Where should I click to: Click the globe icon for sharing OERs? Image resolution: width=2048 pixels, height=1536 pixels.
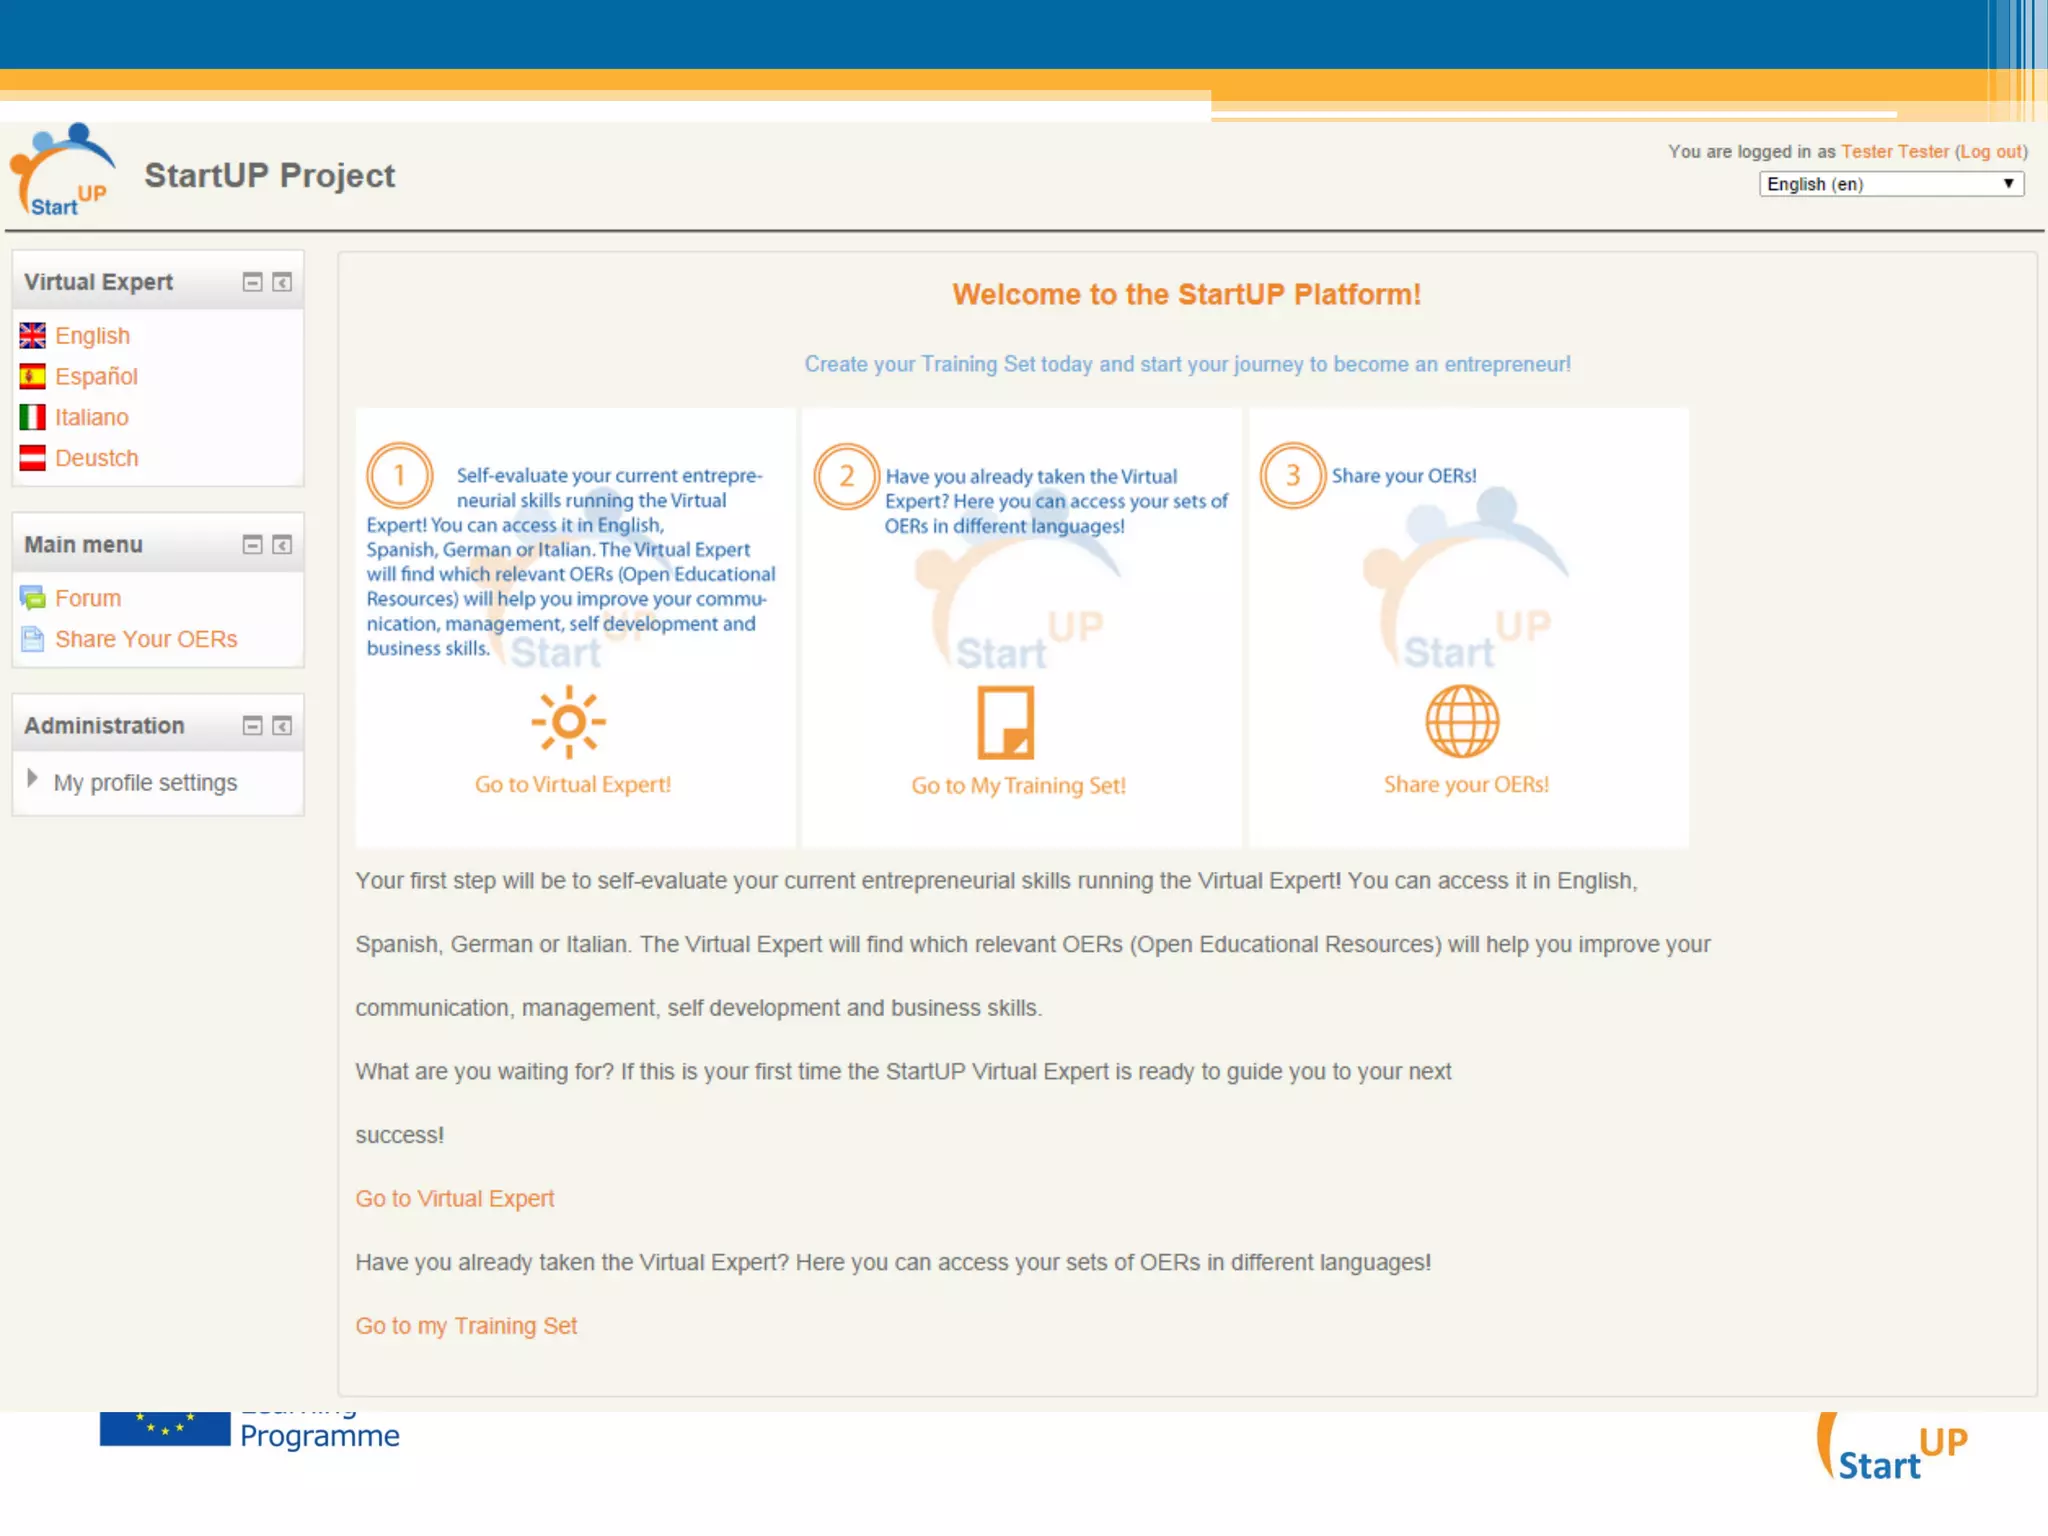pos(1462,721)
